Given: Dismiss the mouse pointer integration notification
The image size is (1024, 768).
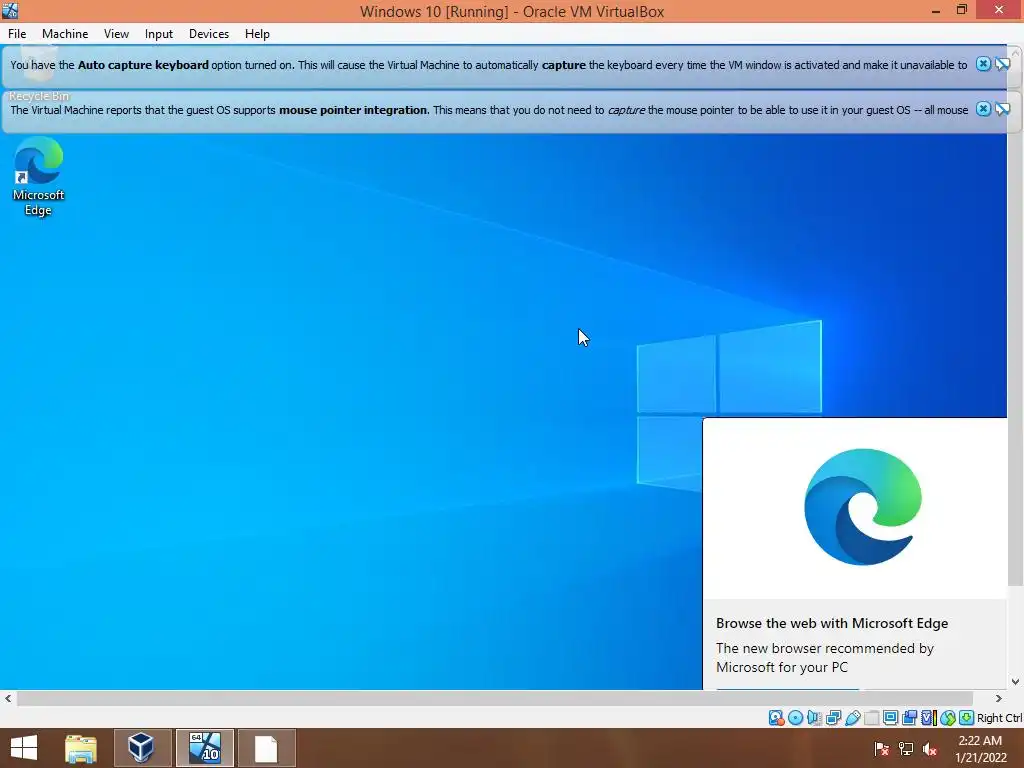Looking at the screenshot, I should tap(983, 109).
